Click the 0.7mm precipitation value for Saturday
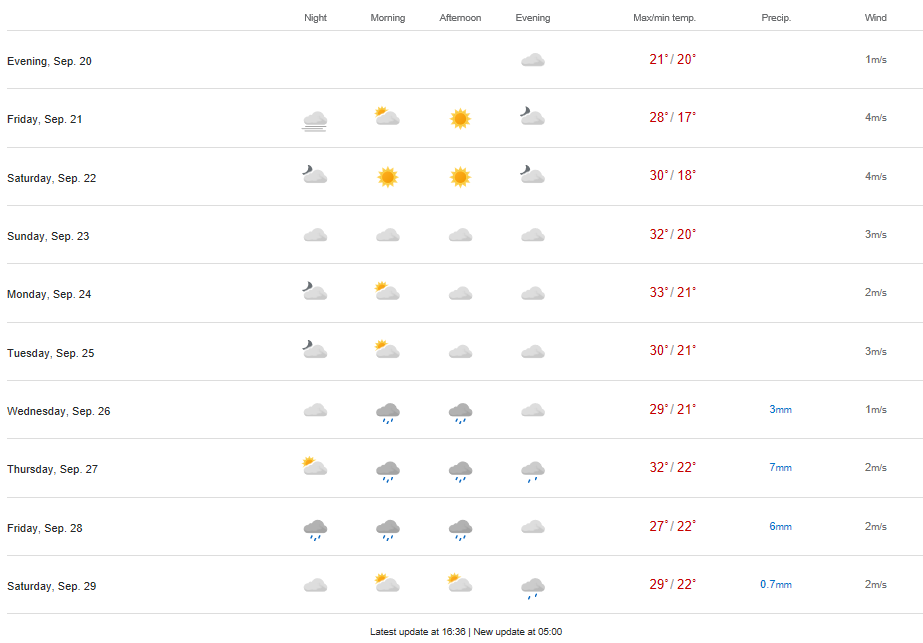 click(x=775, y=585)
